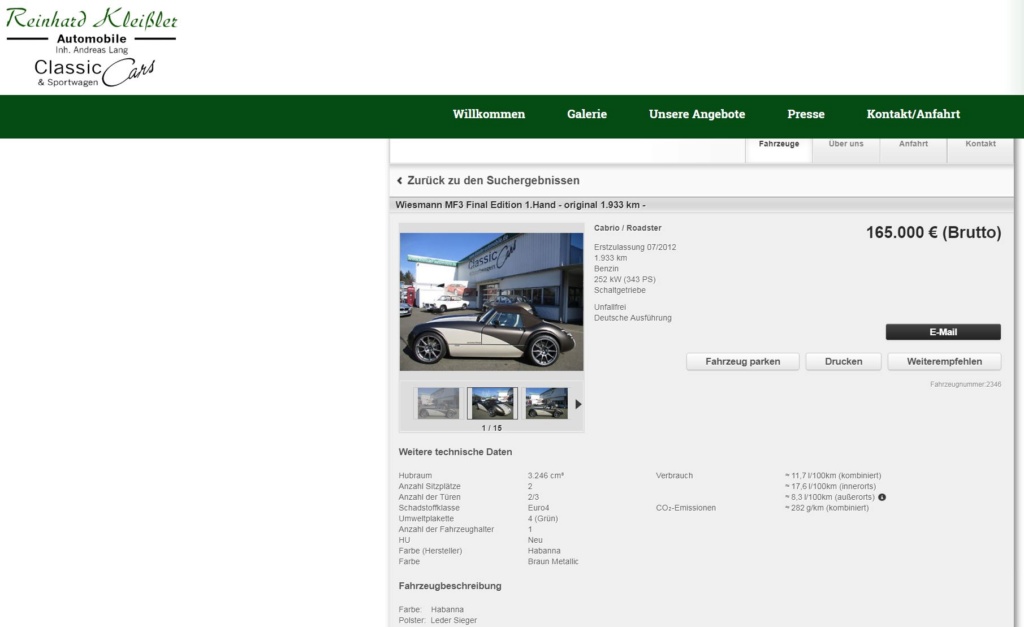The height and width of the screenshot is (627, 1024).
Task: Click the Wiesmann MF3 Final Edition title
Action: (x=520, y=205)
